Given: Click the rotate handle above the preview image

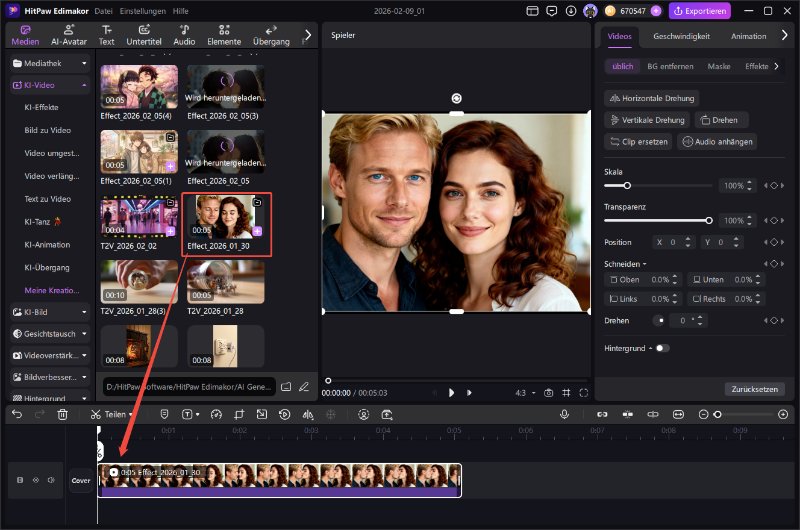Looking at the screenshot, I should pyautogui.click(x=457, y=98).
